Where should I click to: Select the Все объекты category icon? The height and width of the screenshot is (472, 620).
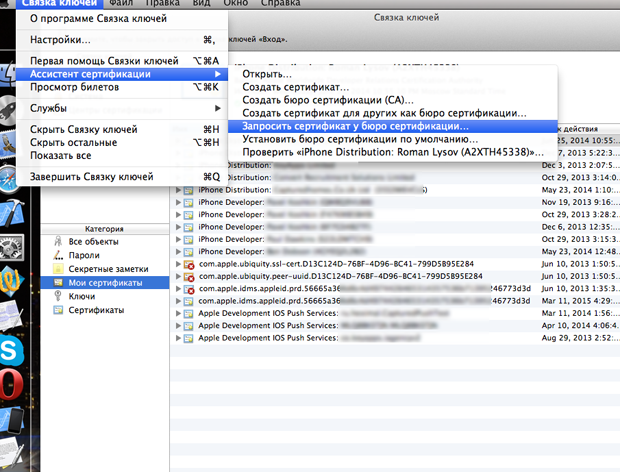pos(58,242)
